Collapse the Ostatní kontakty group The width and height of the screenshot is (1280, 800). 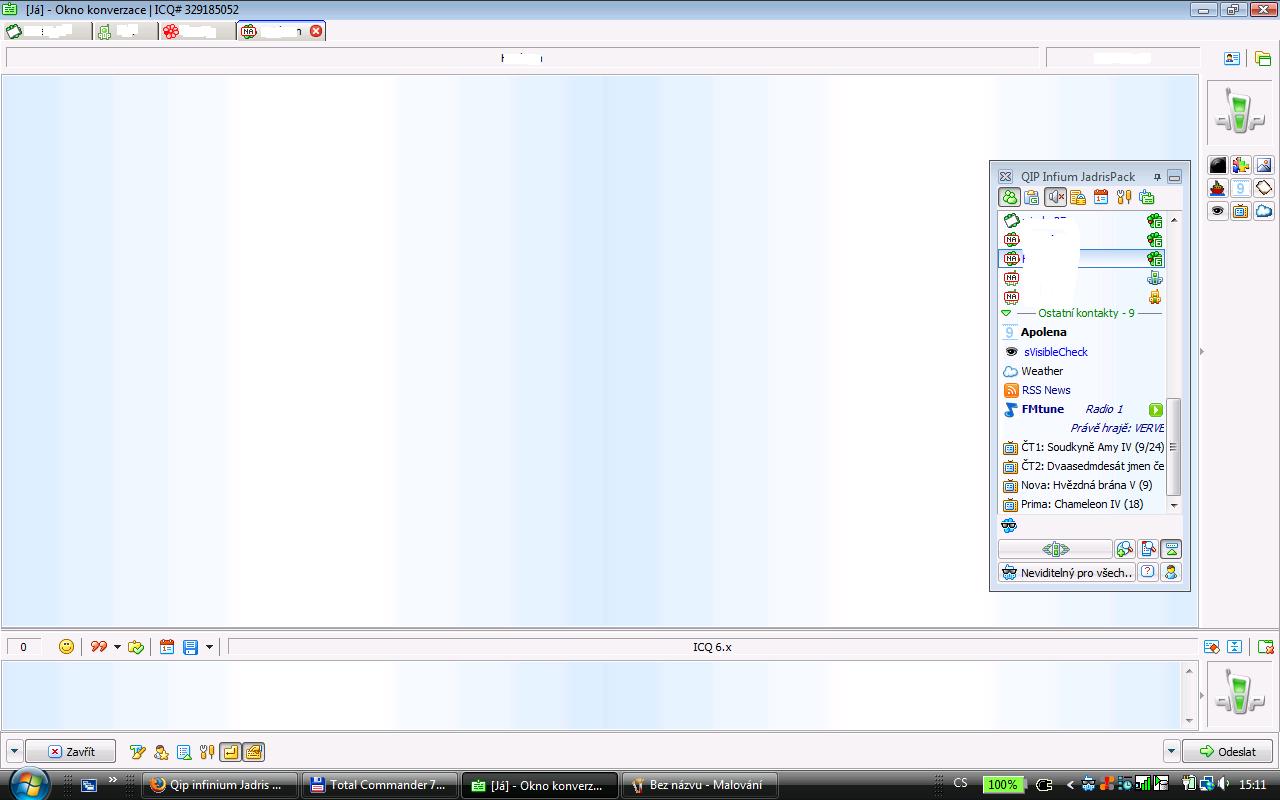[1006, 313]
